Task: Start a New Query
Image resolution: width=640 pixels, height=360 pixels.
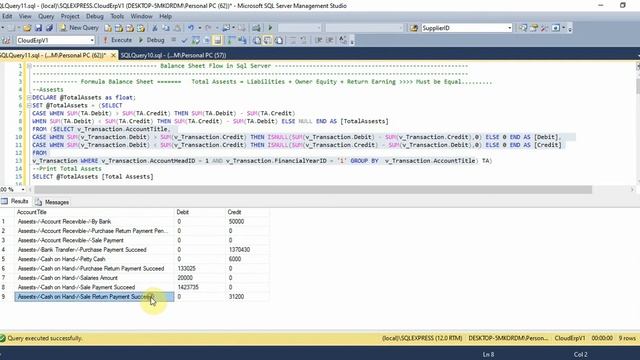Action: (79, 28)
